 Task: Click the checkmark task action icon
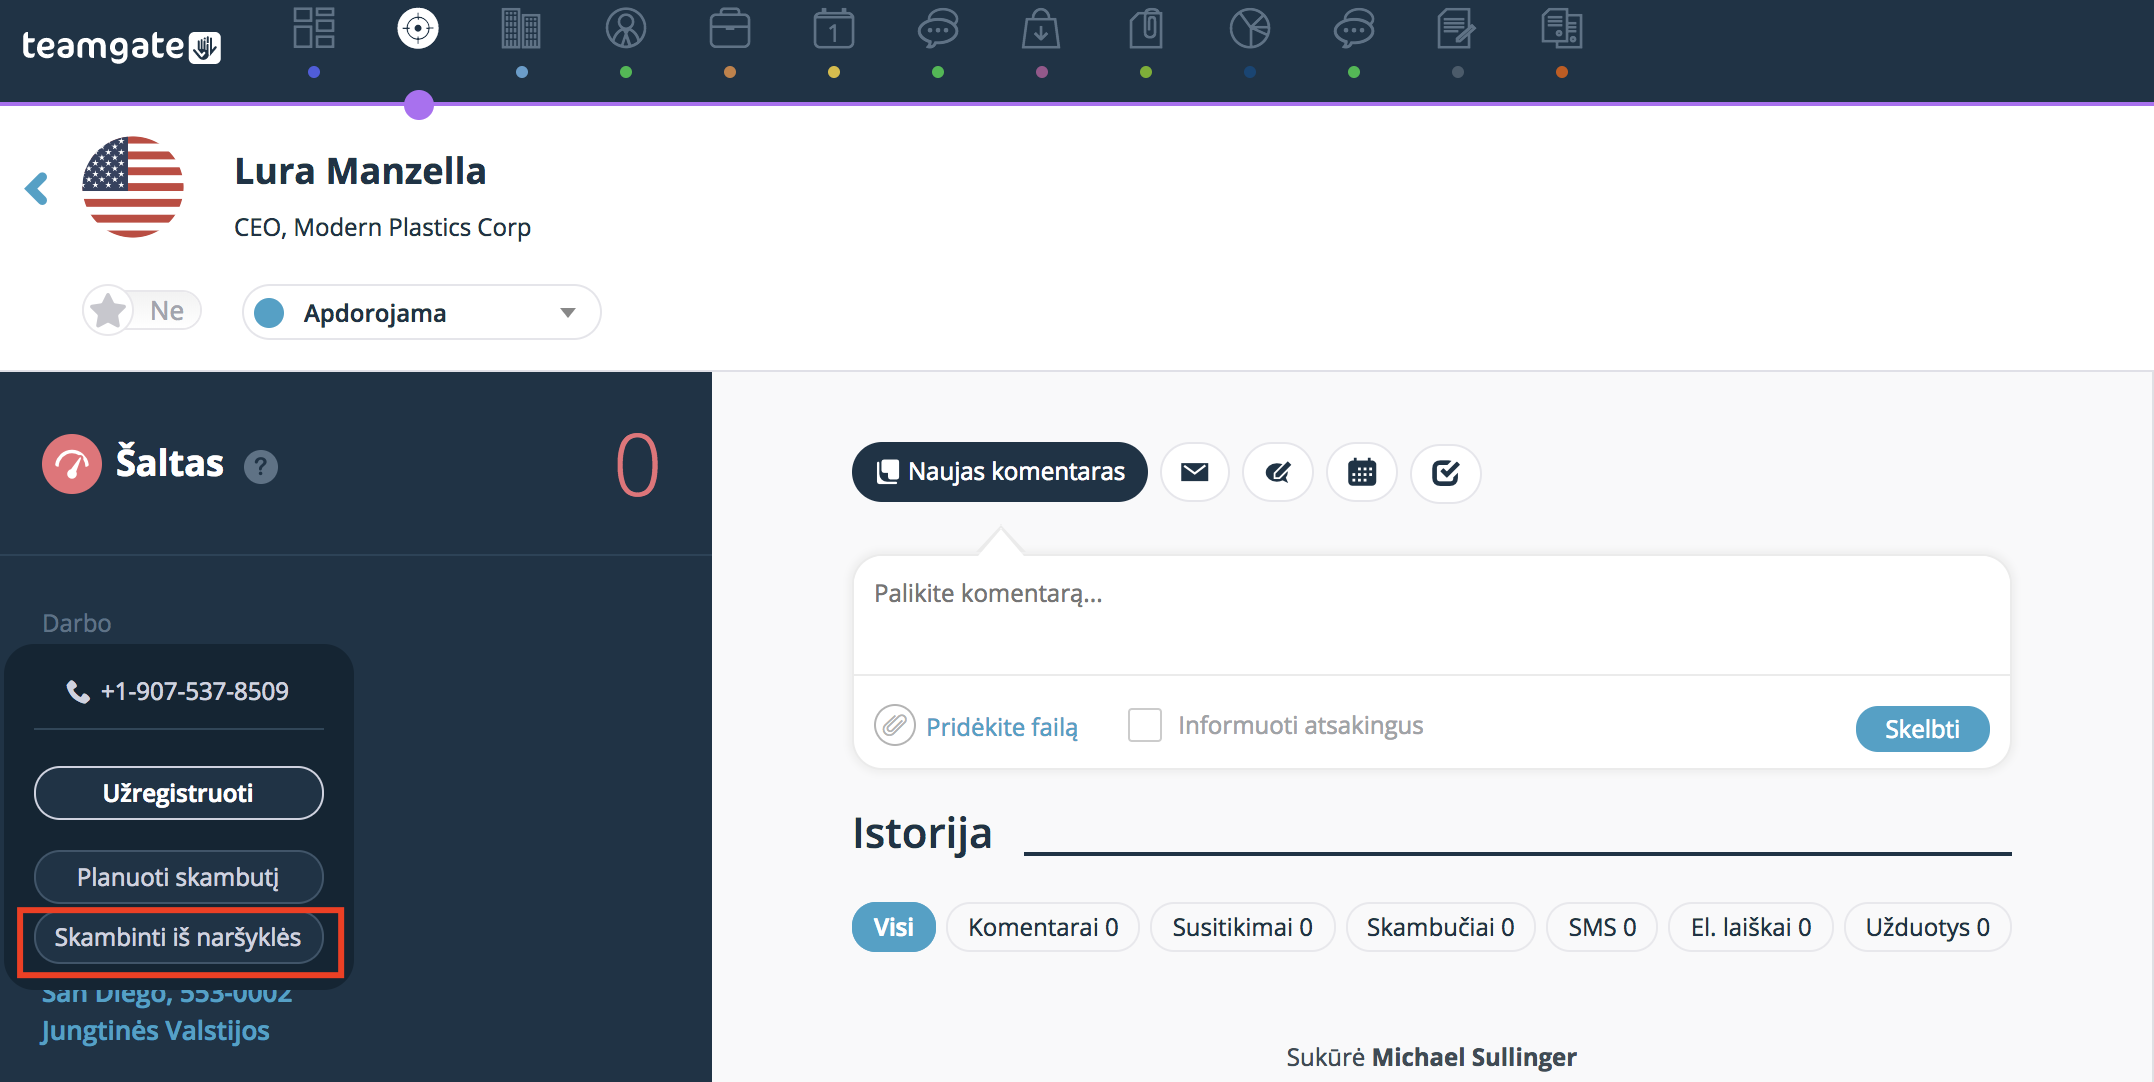tap(1446, 472)
